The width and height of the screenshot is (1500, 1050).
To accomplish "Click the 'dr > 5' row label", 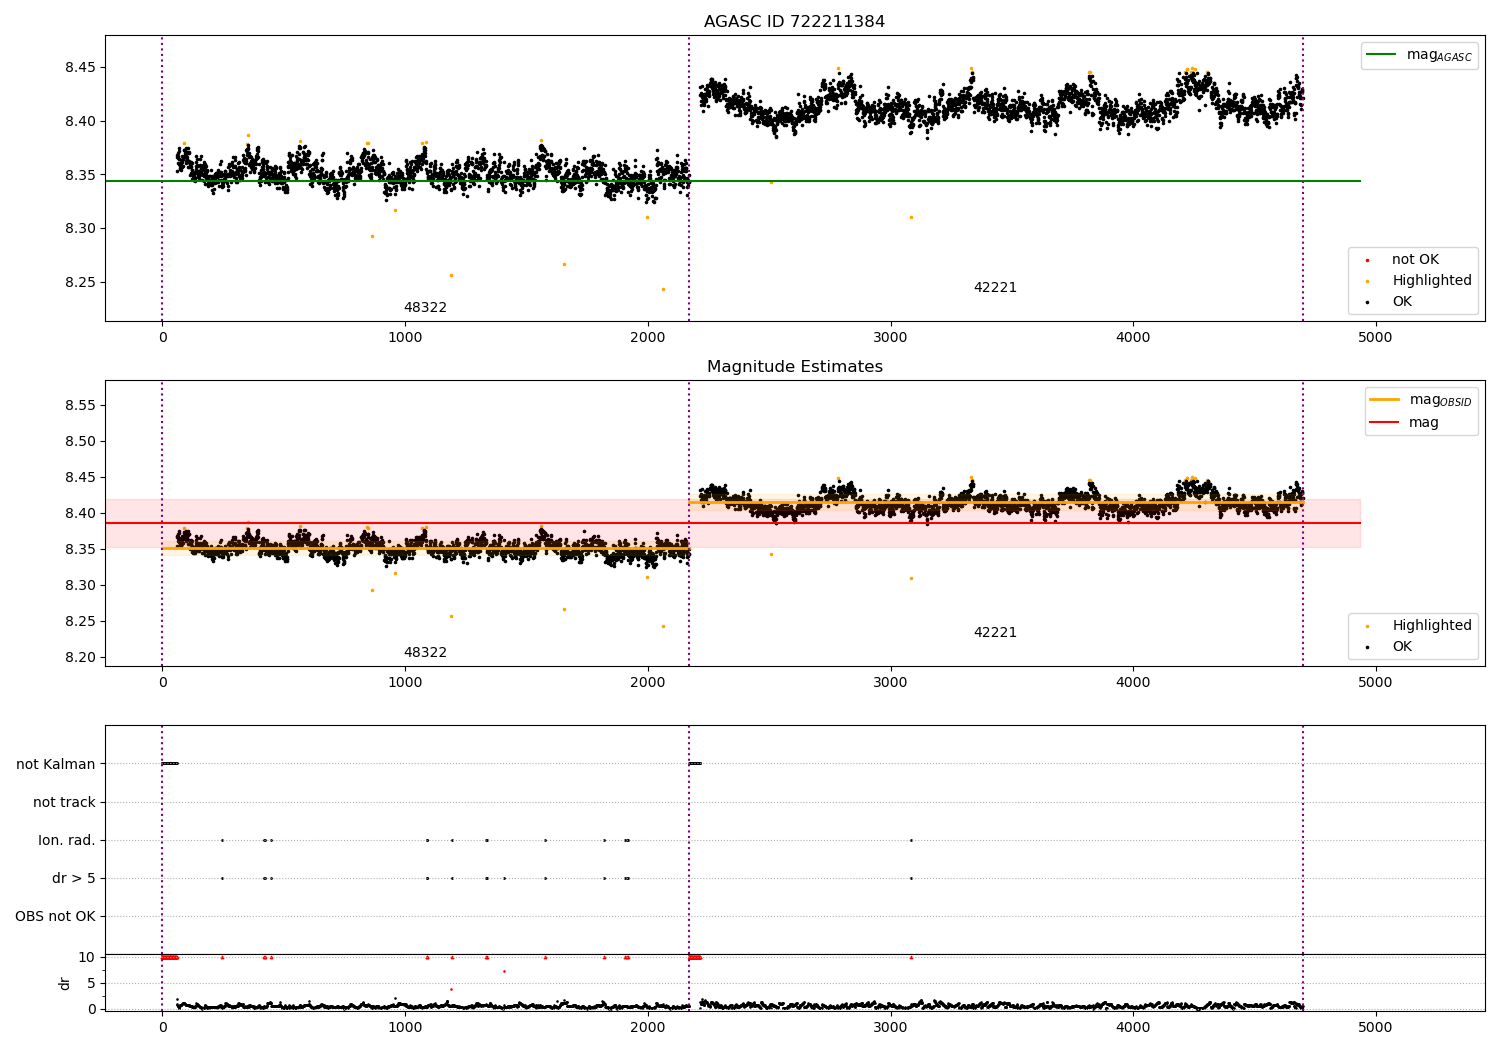I will click(x=74, y=878).
